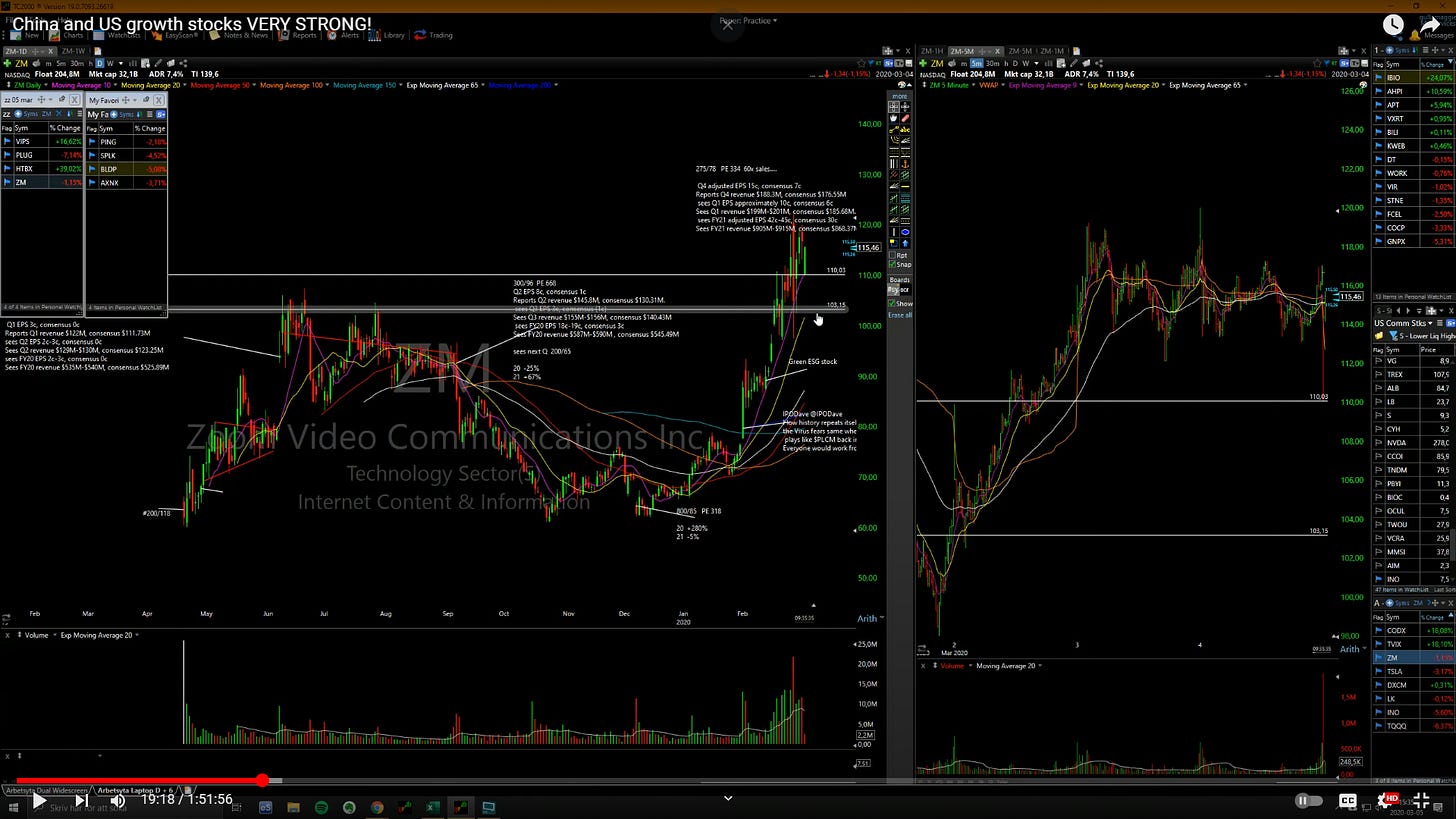Select BLDP in My Favorites list
This screenshot has width=1456, height=819.
(127, 169)
